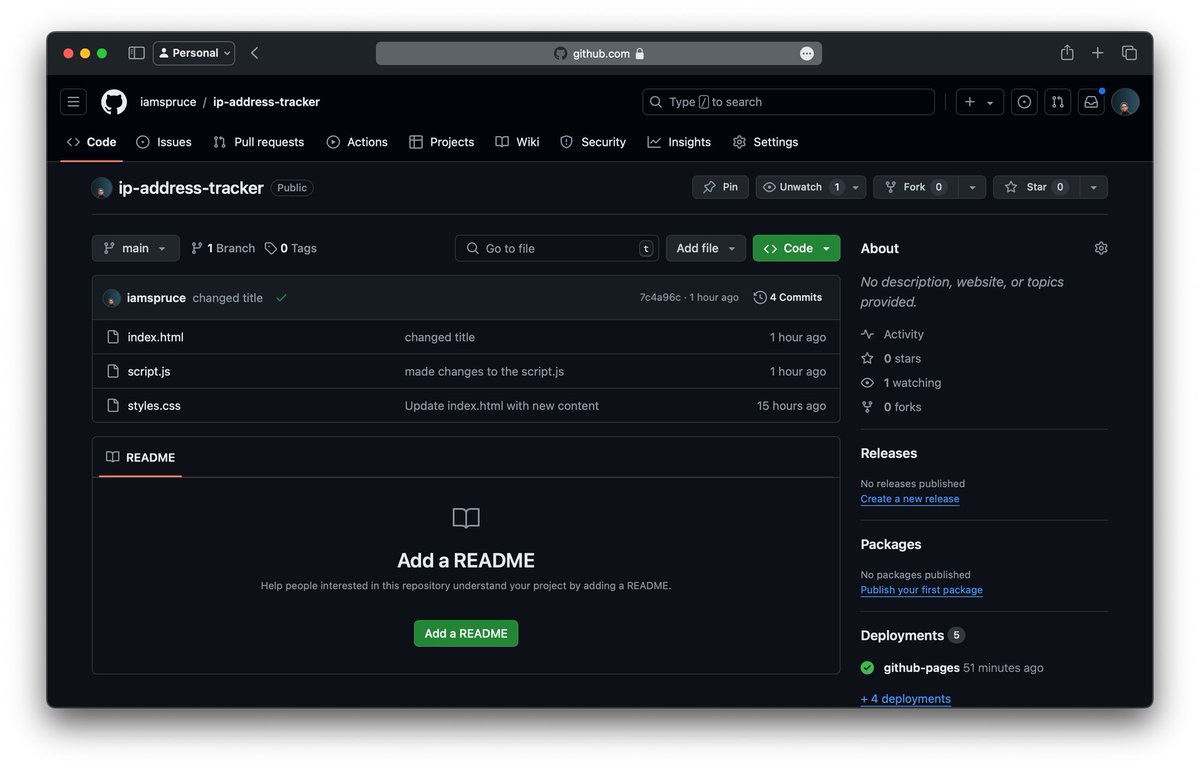Click the Safari github.com address bar

point(599,54)
